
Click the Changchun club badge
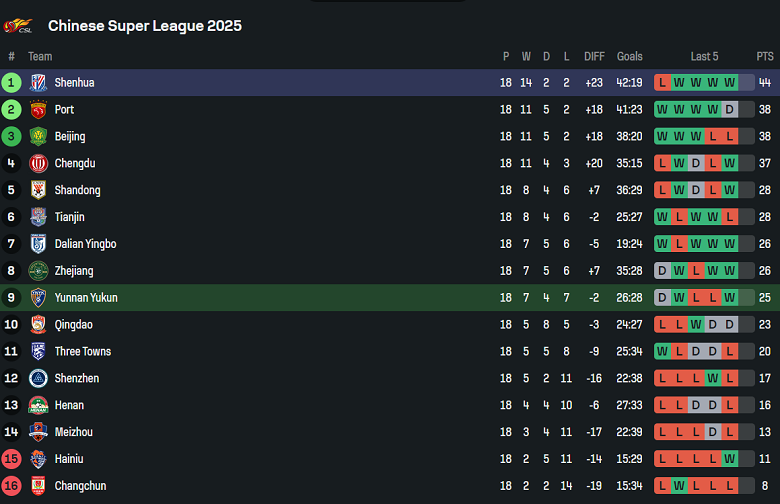coord(38,486)
